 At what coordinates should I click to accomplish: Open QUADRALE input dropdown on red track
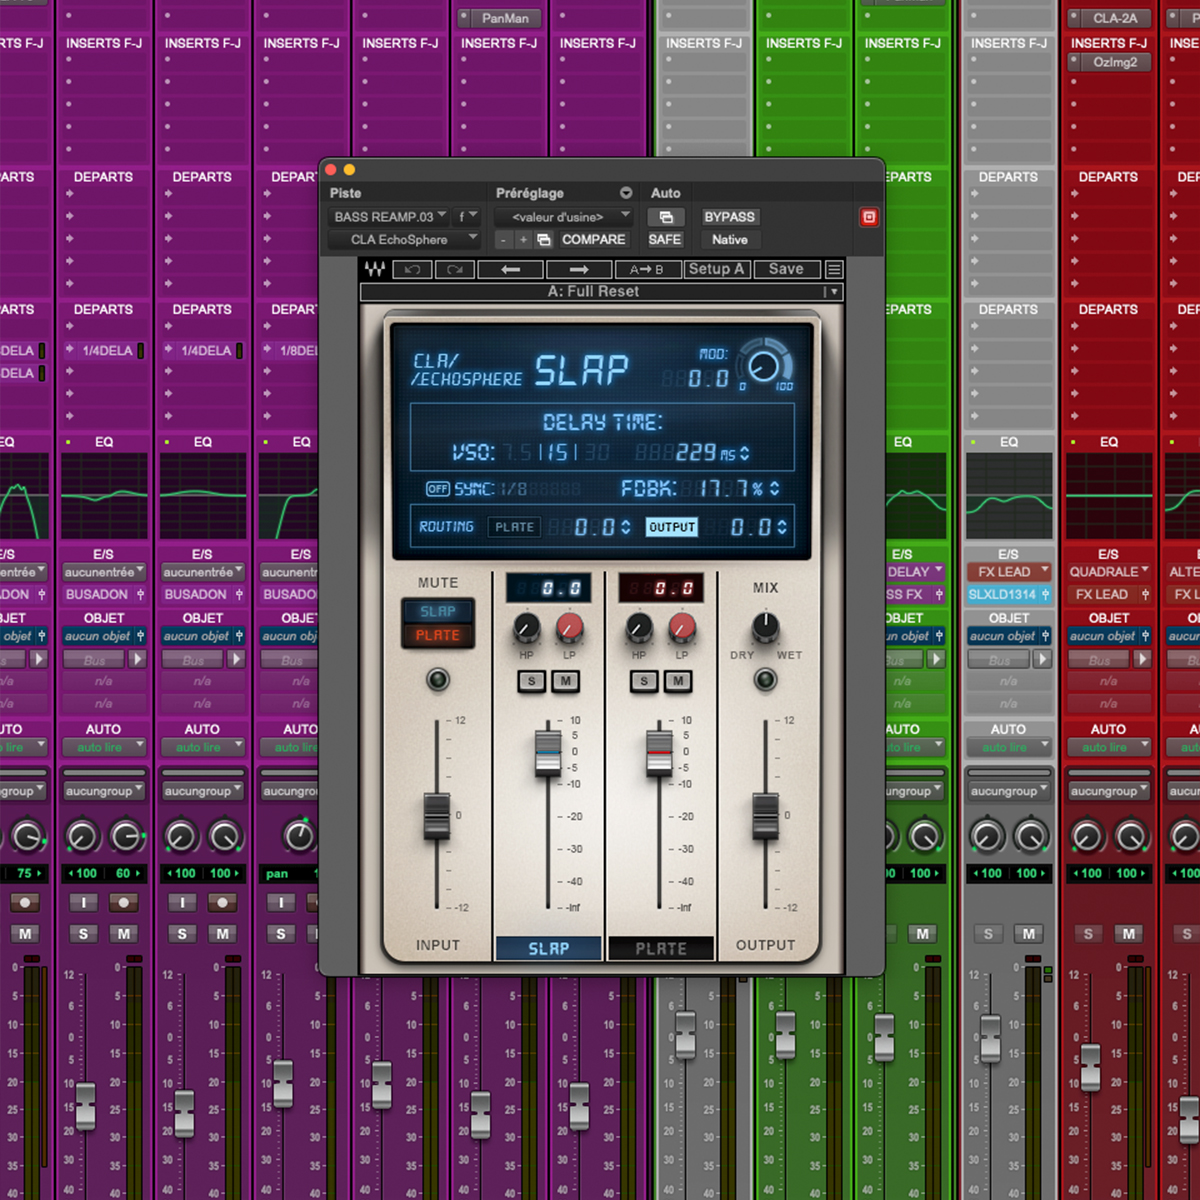coord(1109,572)
